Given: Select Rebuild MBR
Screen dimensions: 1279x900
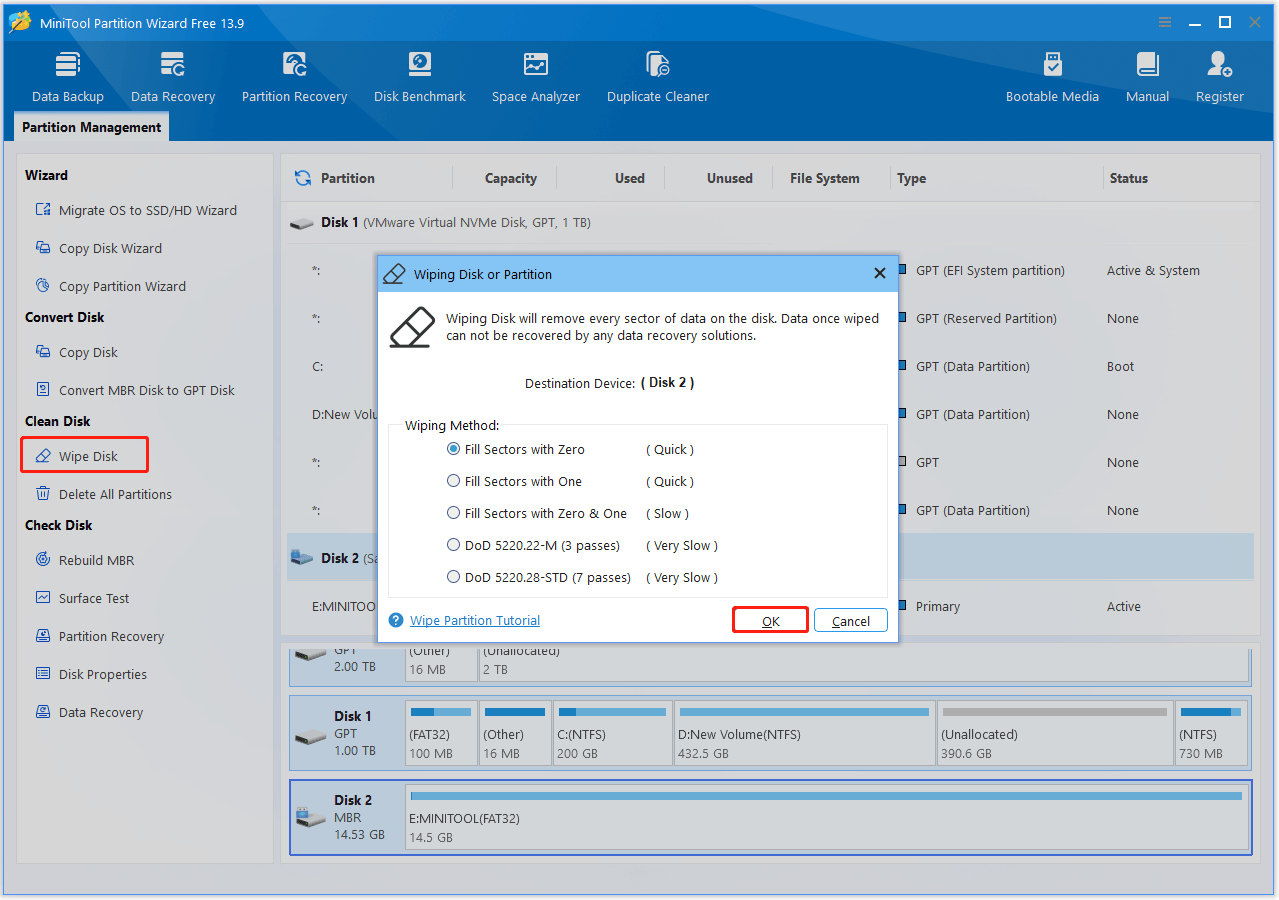Looking at the screenshot, I should [85, 560].
